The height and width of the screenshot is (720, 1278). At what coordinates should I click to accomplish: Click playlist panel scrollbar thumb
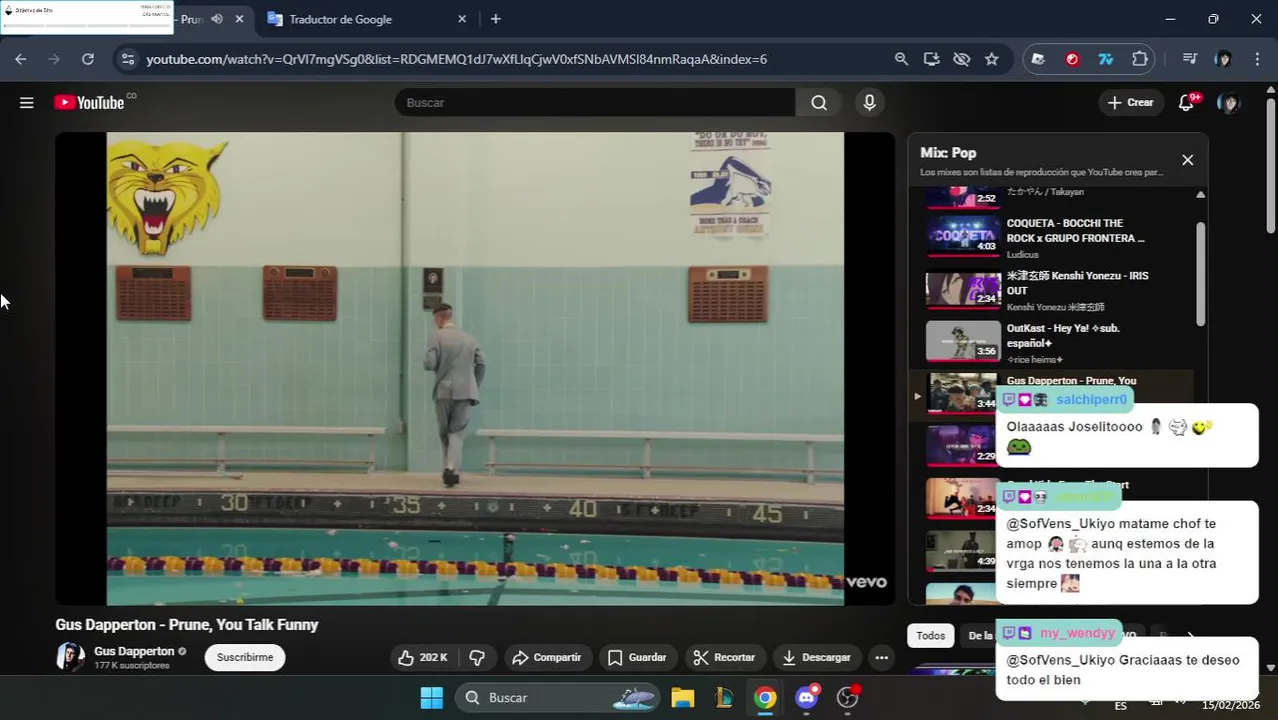(x=1200, y=272)
